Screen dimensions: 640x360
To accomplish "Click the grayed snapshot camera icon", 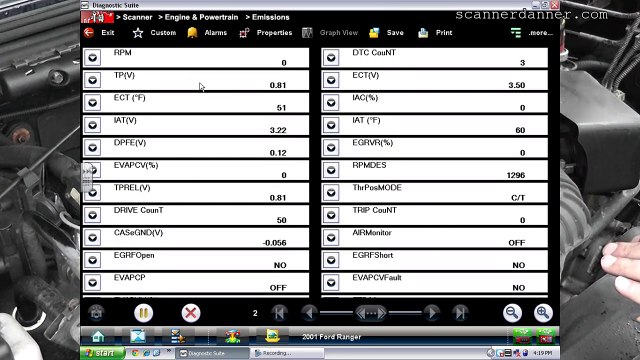I will [x=96, y=313].
